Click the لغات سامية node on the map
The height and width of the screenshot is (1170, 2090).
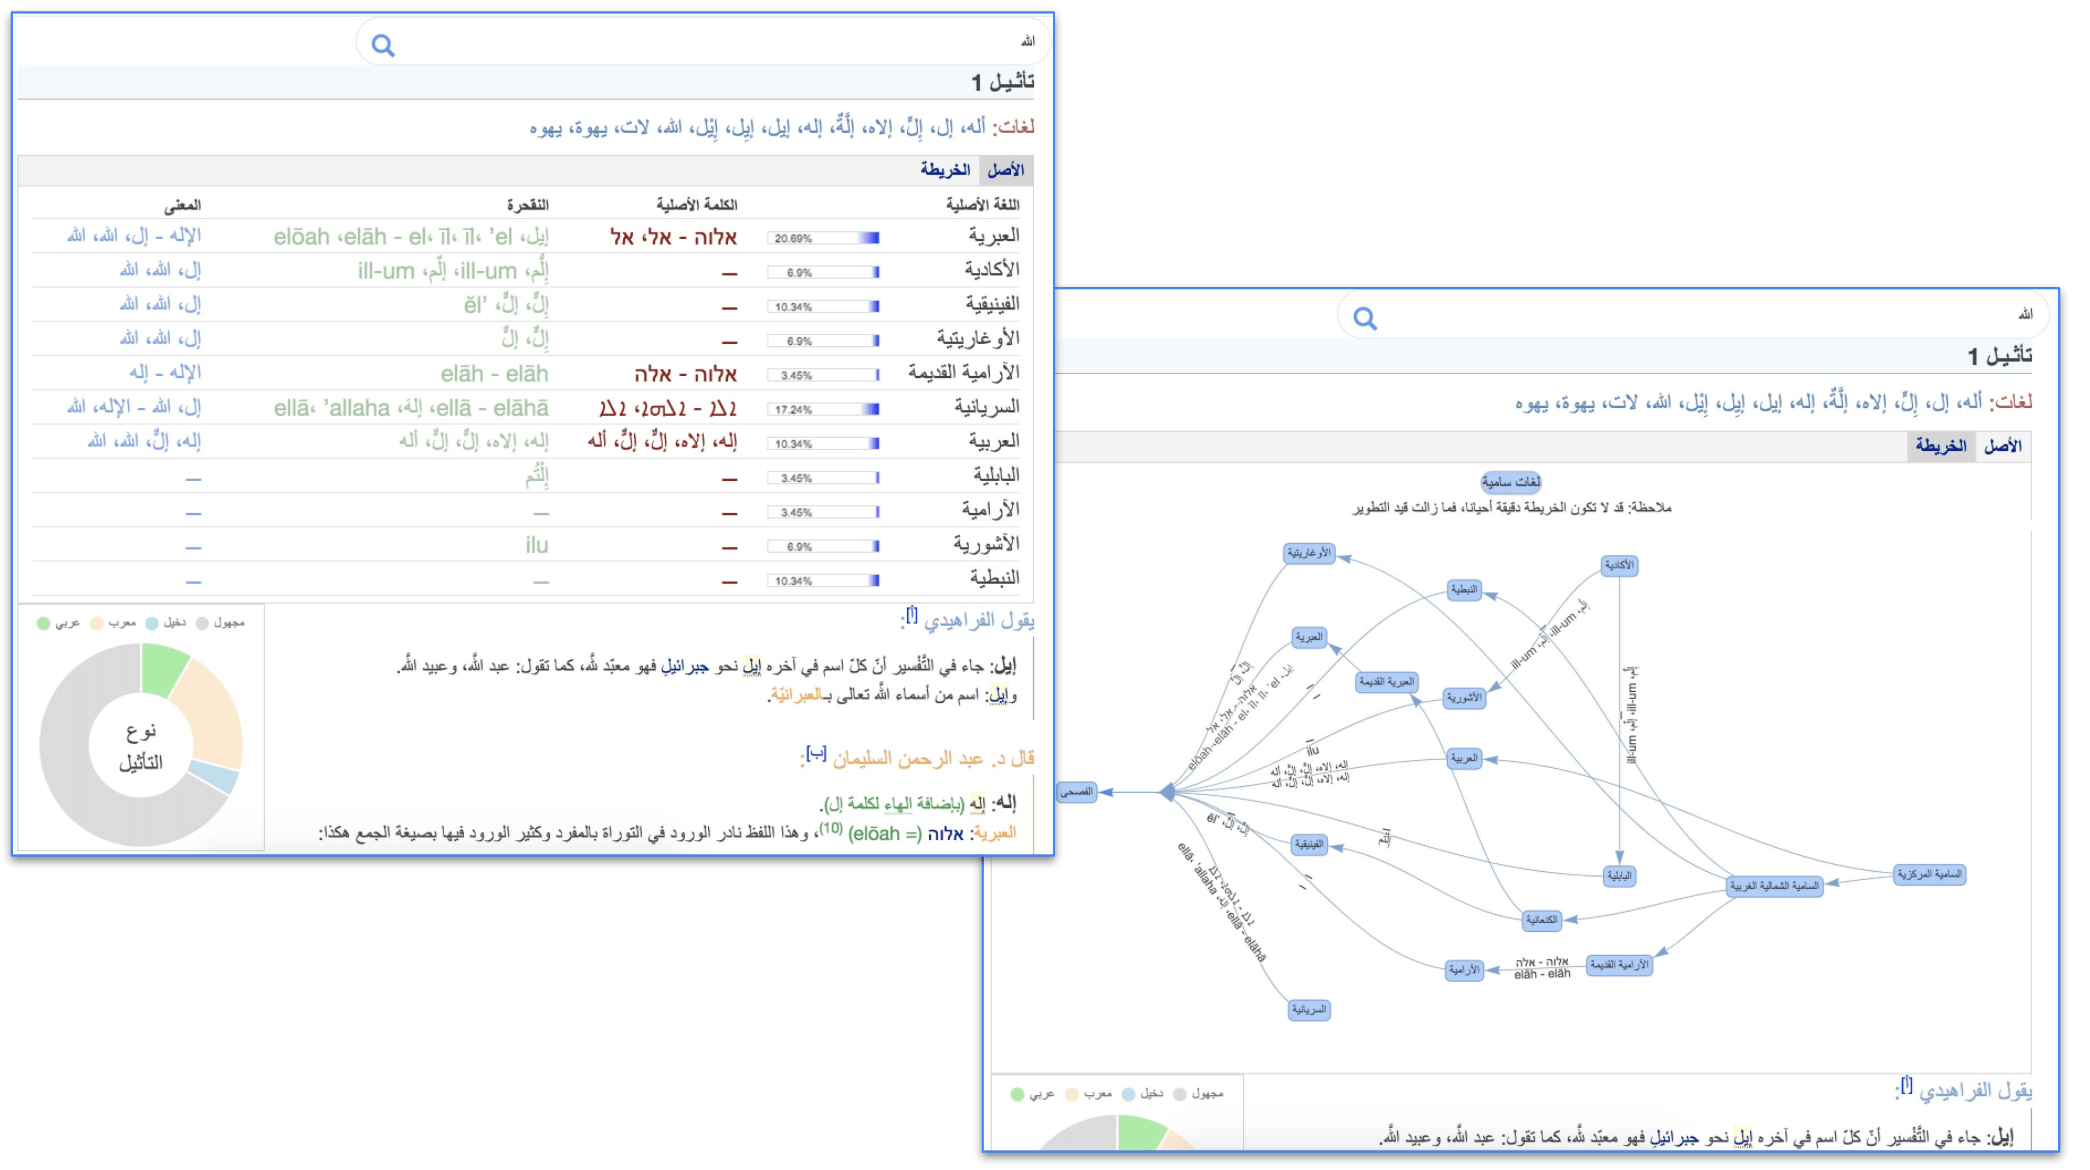point(1511,482)
